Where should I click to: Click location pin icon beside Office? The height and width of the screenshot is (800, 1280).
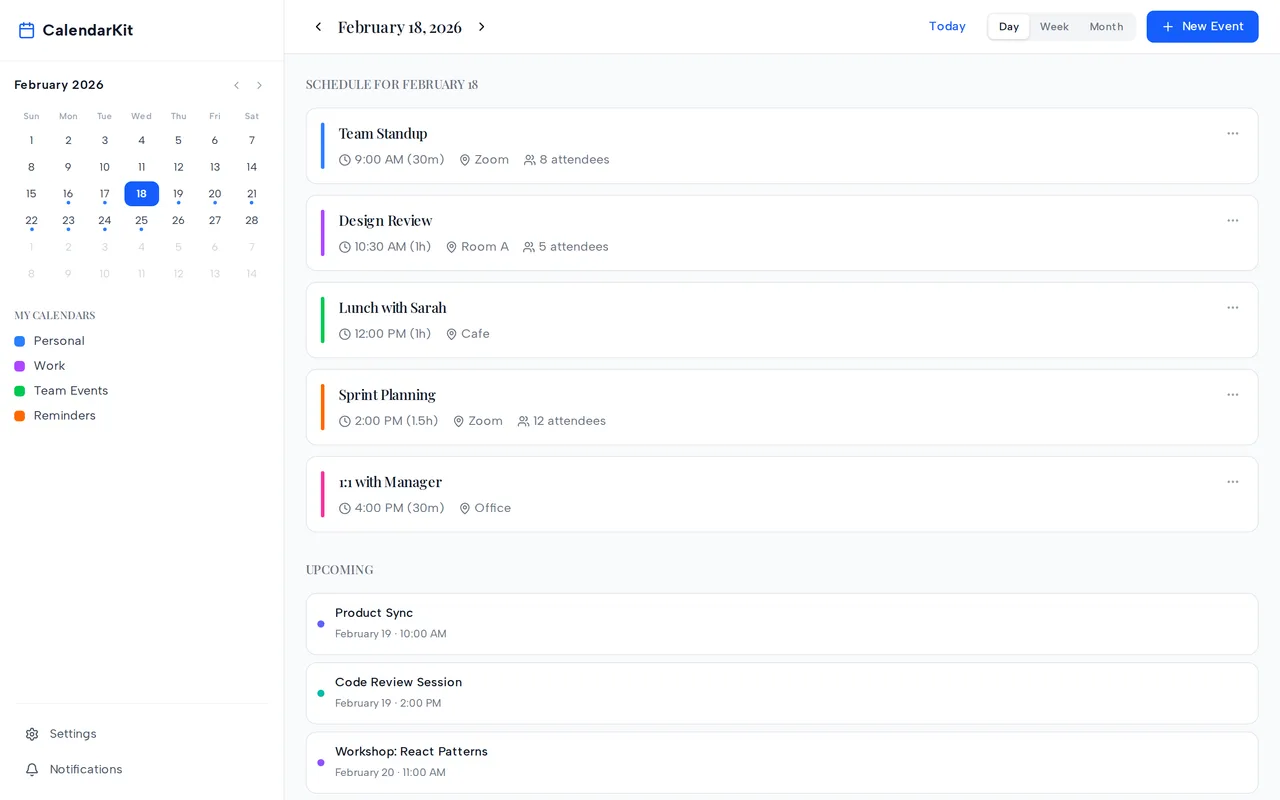click(x=465, y=508)
